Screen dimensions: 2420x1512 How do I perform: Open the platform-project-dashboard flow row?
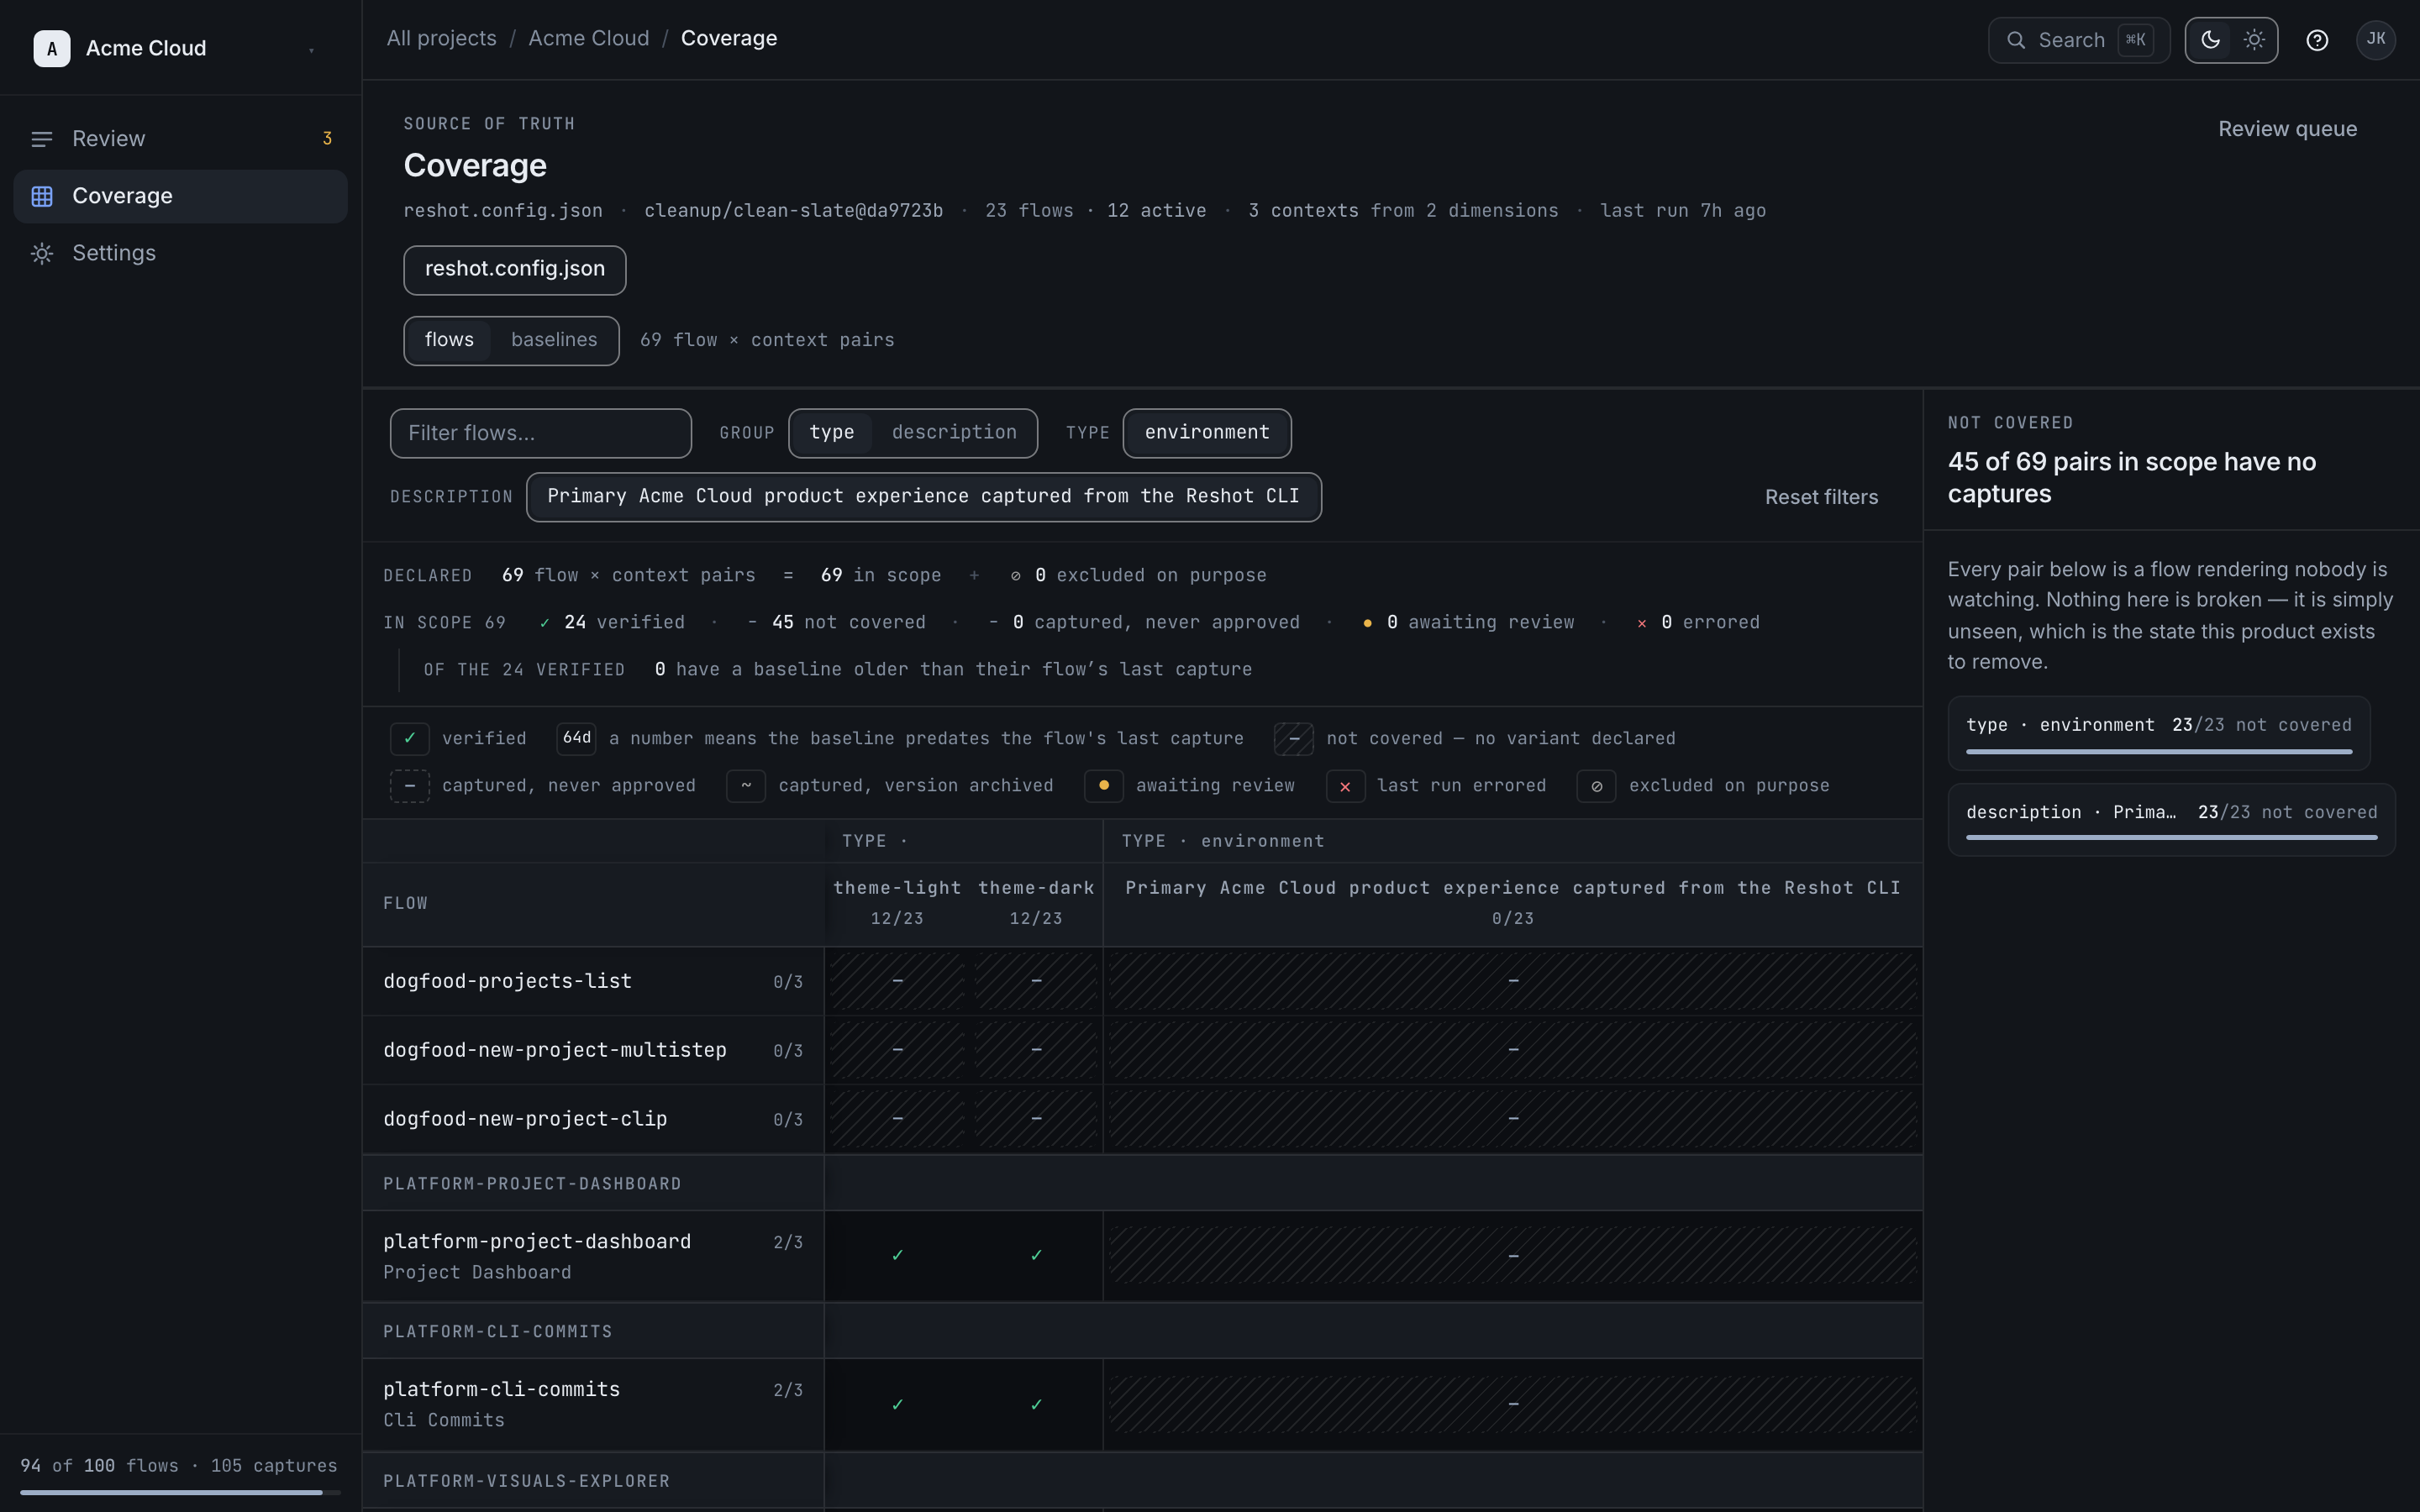point(593,1257)
